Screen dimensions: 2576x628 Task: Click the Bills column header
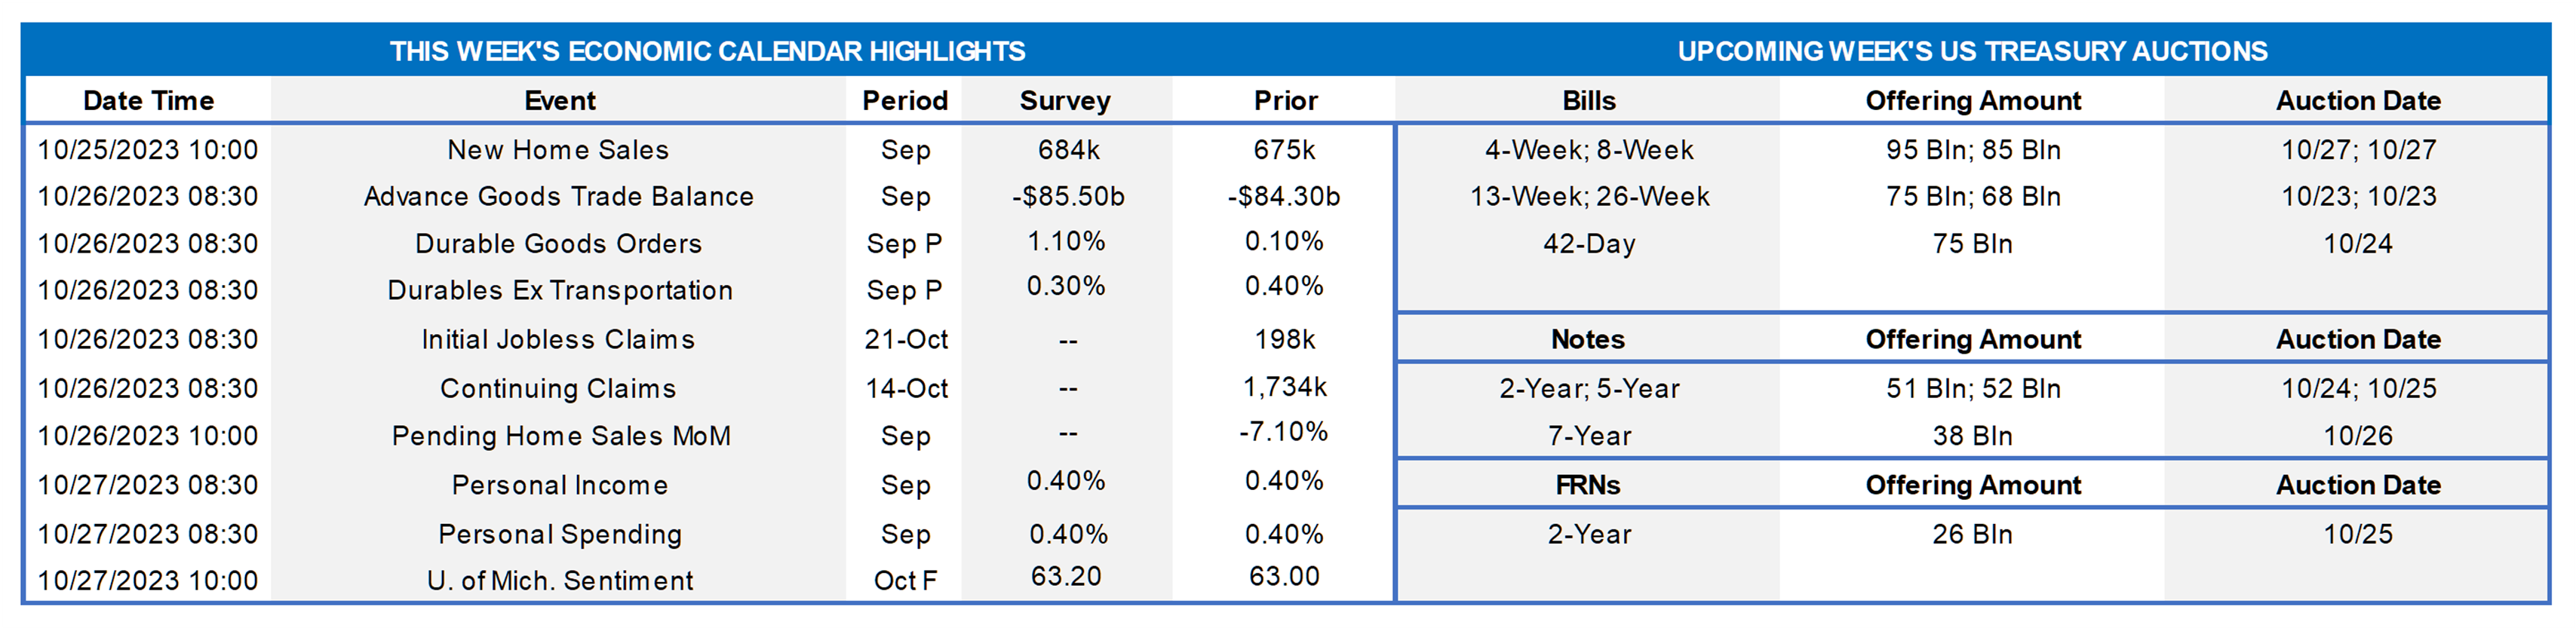pos(1588,101)
